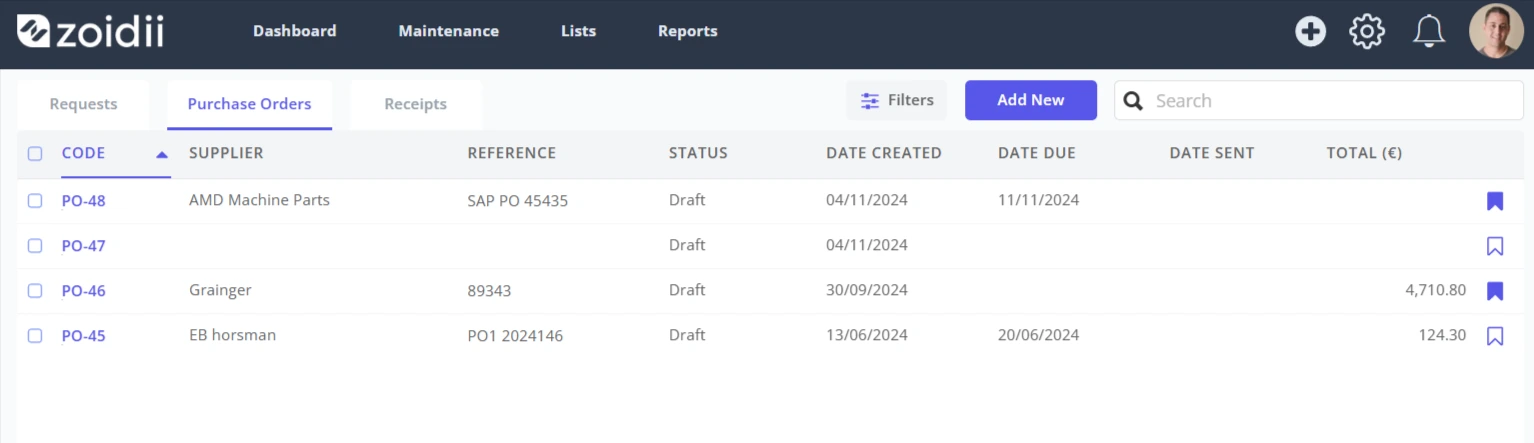Screen dimensions: 1534x443
Task: Click Draft status in PO-47 row
Action: pyautogui.click(x=687, y=245)
